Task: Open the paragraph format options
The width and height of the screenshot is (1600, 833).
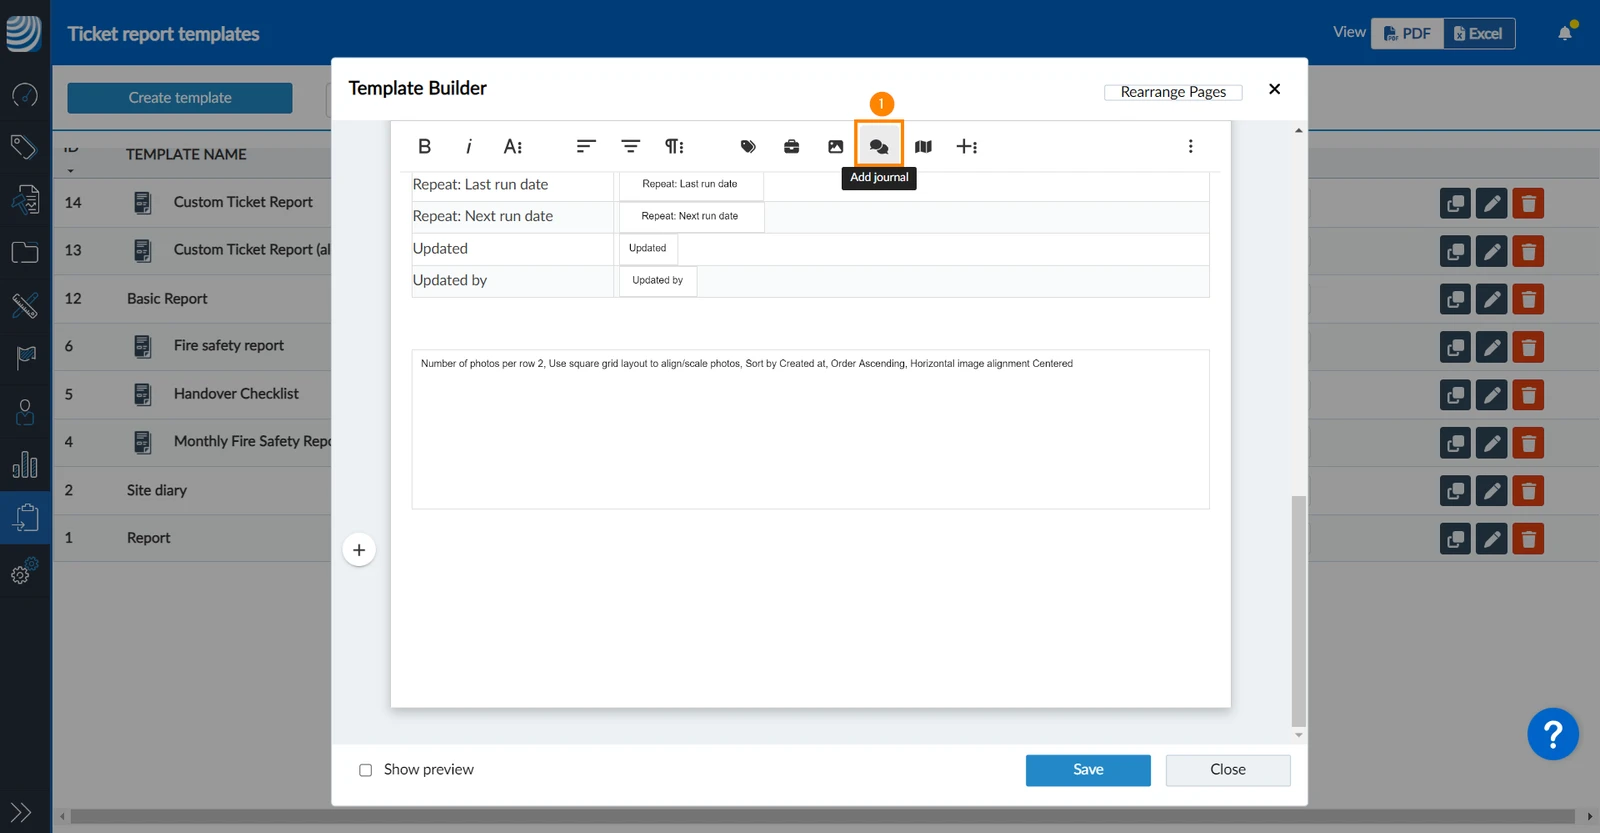Action: click(674, 146)
